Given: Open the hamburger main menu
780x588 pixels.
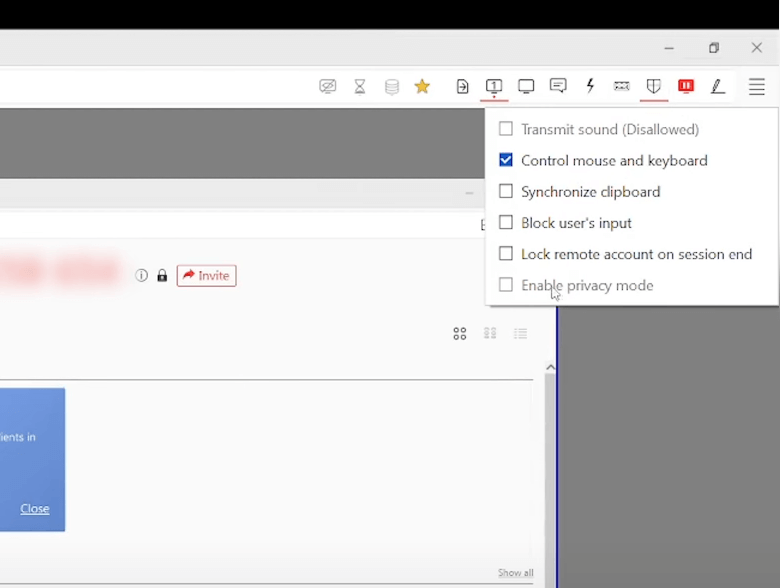Looking at the screenshot, I should (x=757, y=87).
